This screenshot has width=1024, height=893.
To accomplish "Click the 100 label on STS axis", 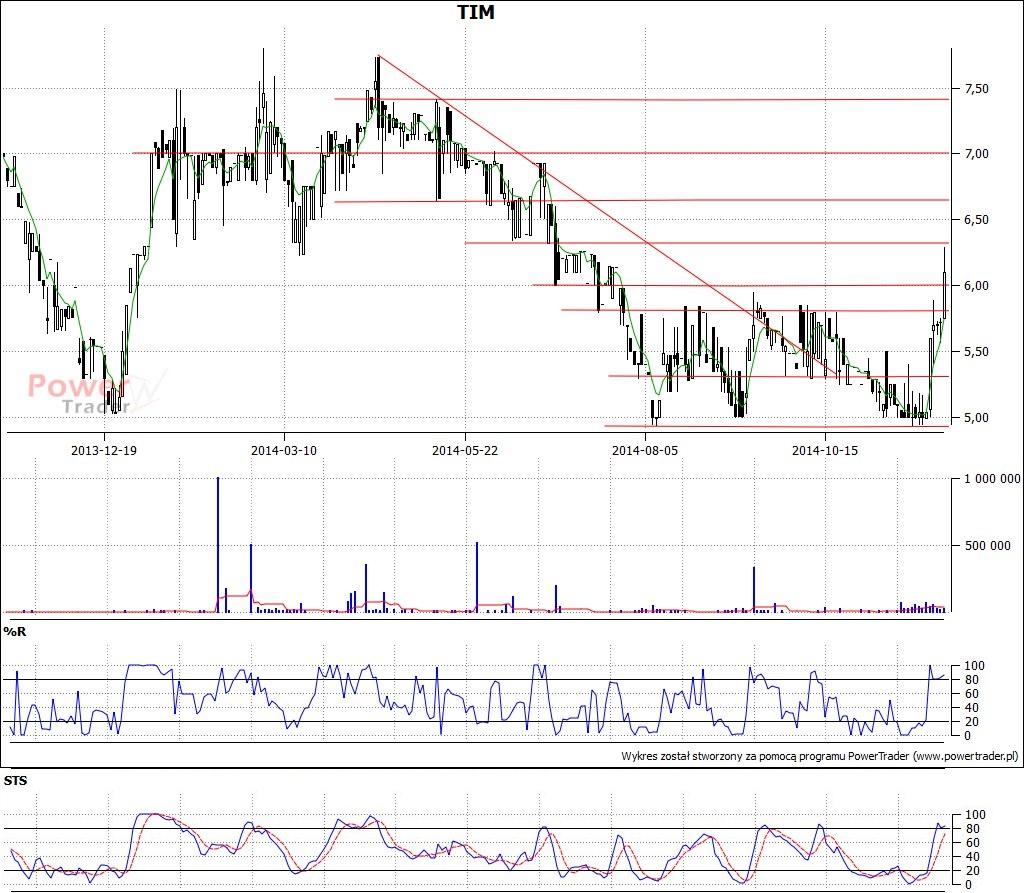I will point(975,815).
